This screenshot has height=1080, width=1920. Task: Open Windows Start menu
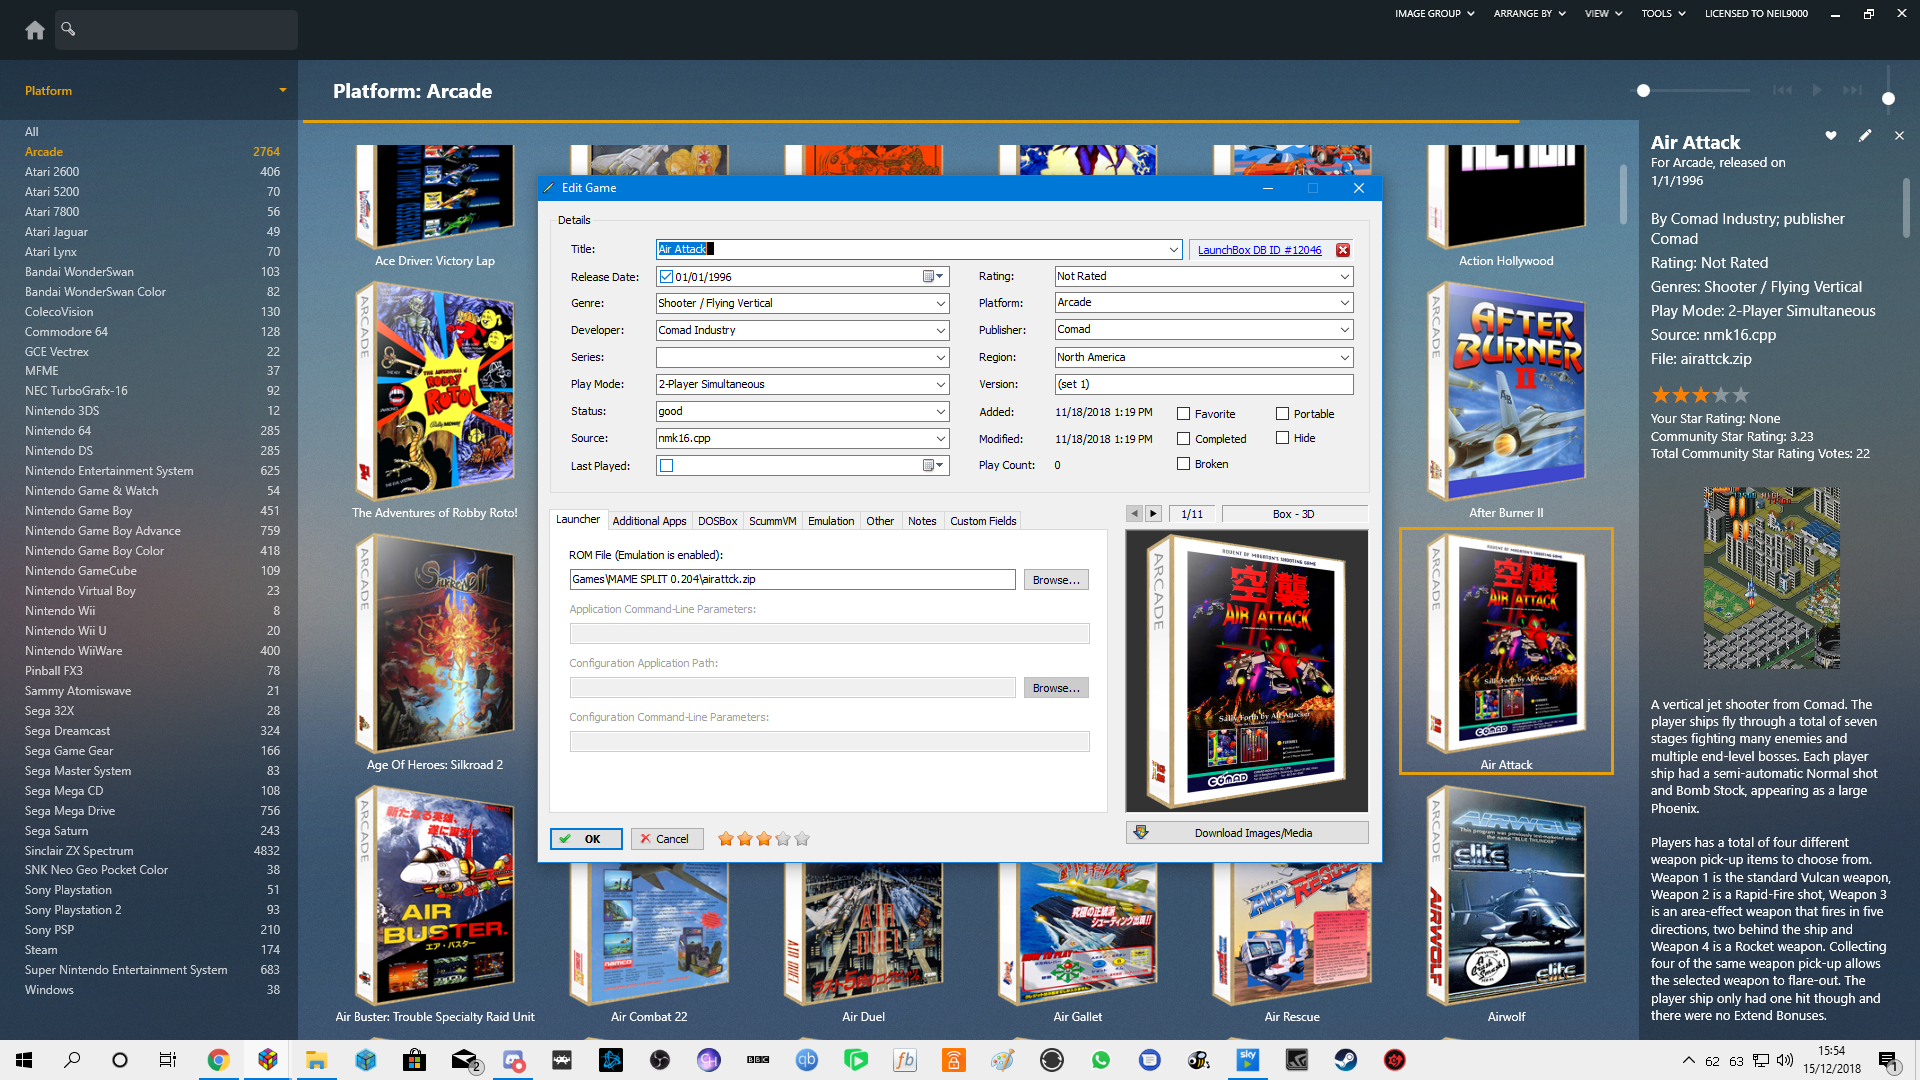24,1060
